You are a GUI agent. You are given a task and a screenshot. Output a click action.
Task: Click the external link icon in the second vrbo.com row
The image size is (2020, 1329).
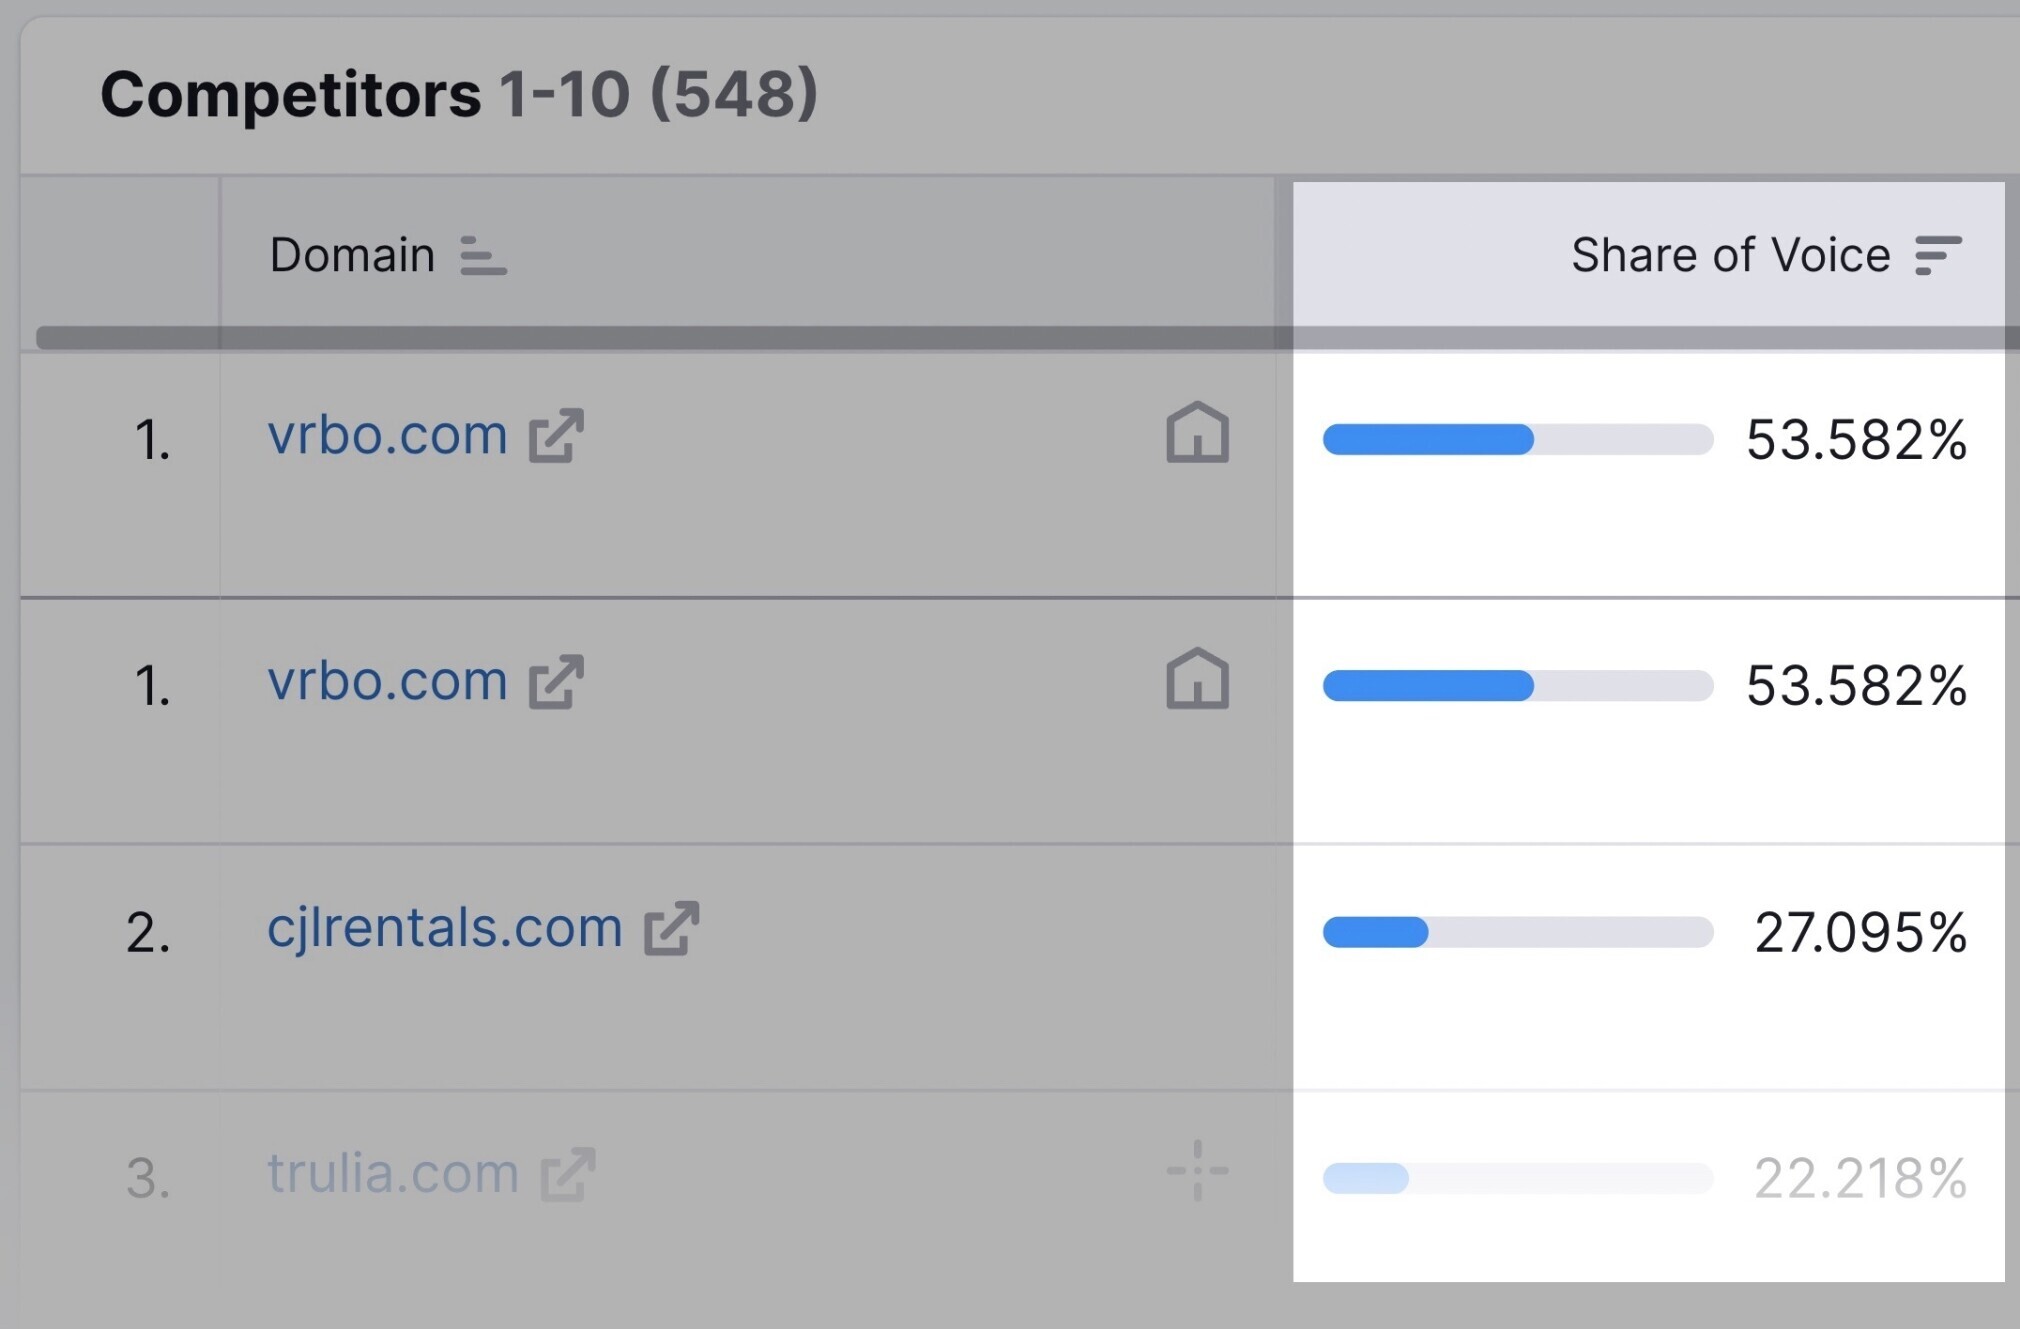pyautogui.click(x=556, y=682)
